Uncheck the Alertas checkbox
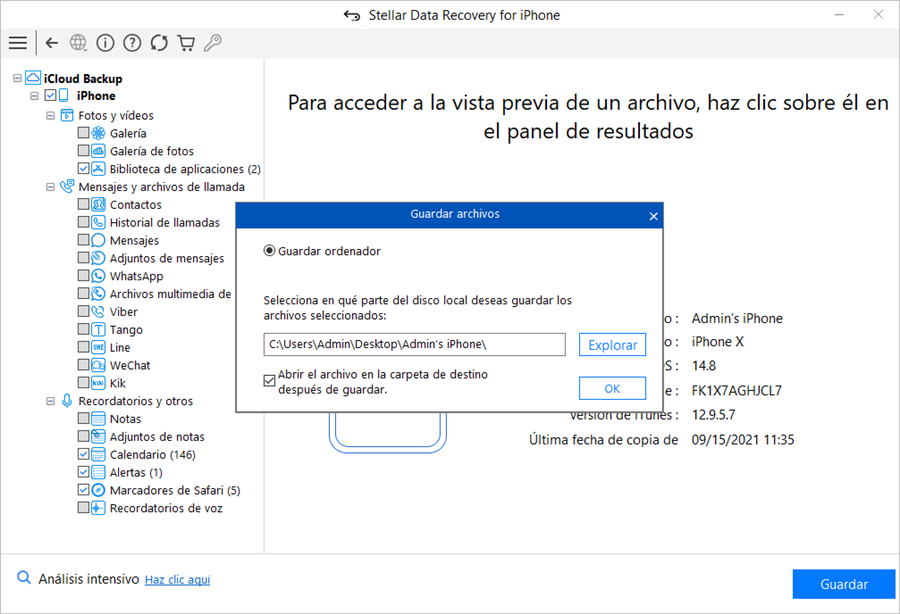Viewport: 900px width, 614px height. [x=83, y=472]
